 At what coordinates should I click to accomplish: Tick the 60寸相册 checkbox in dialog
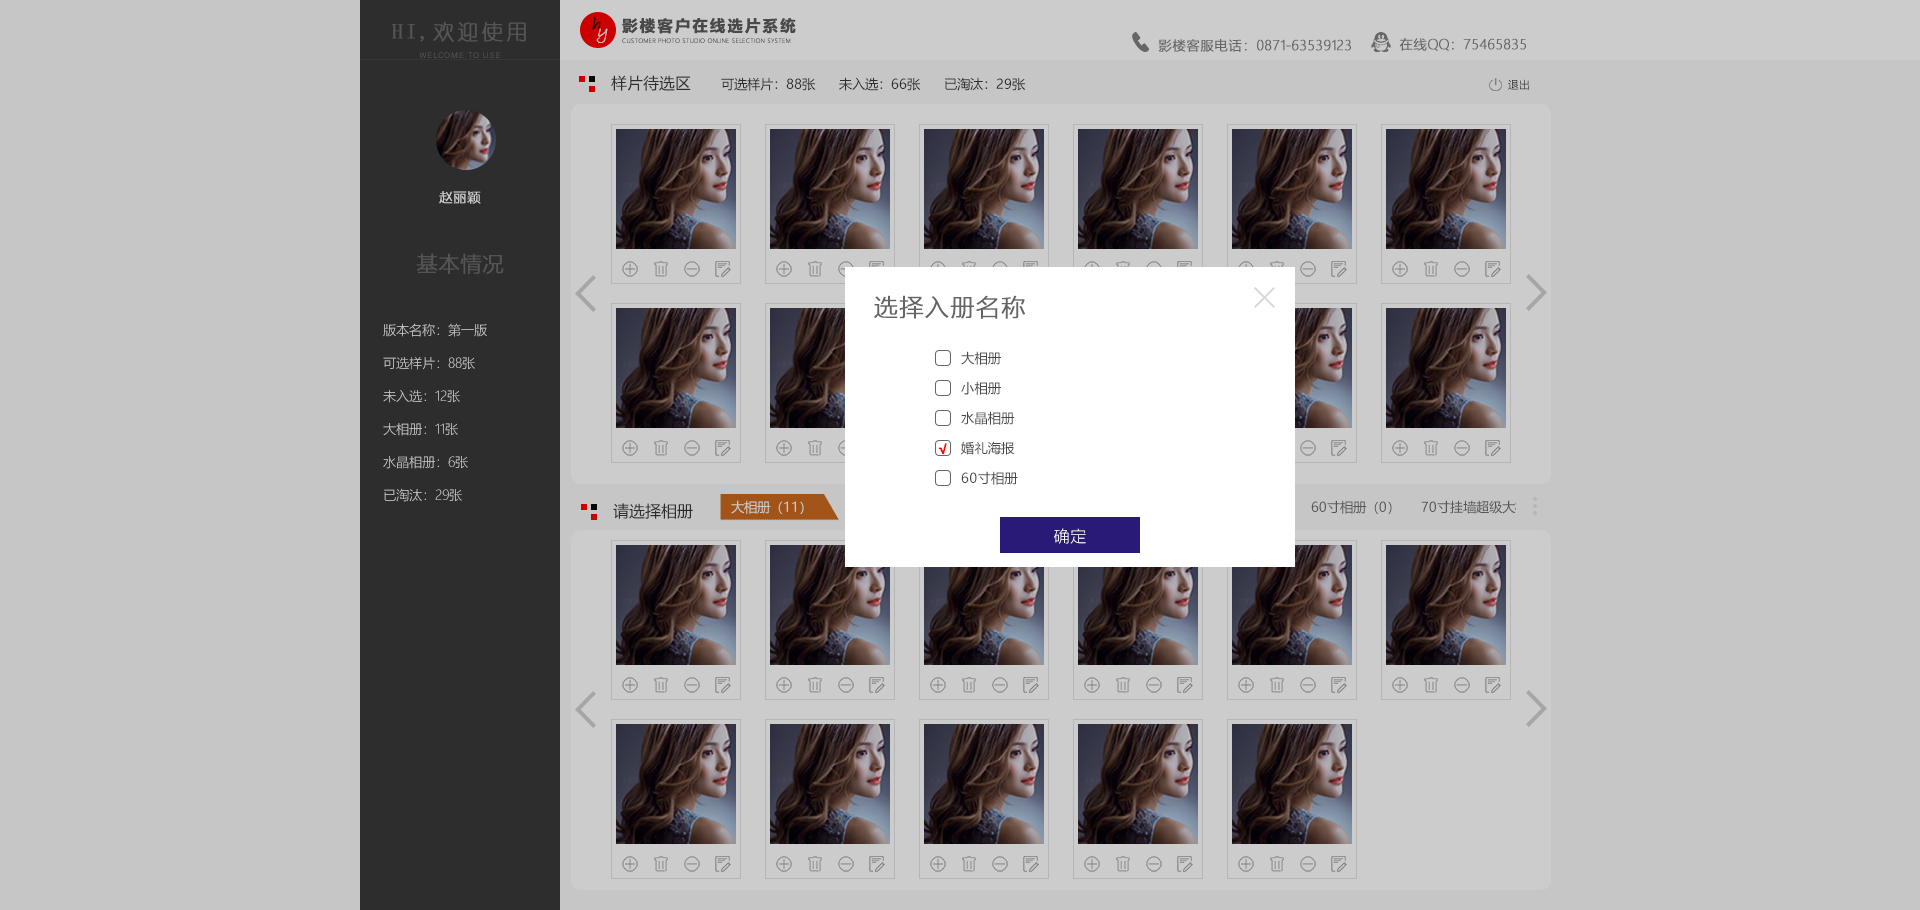click(943, 478)
